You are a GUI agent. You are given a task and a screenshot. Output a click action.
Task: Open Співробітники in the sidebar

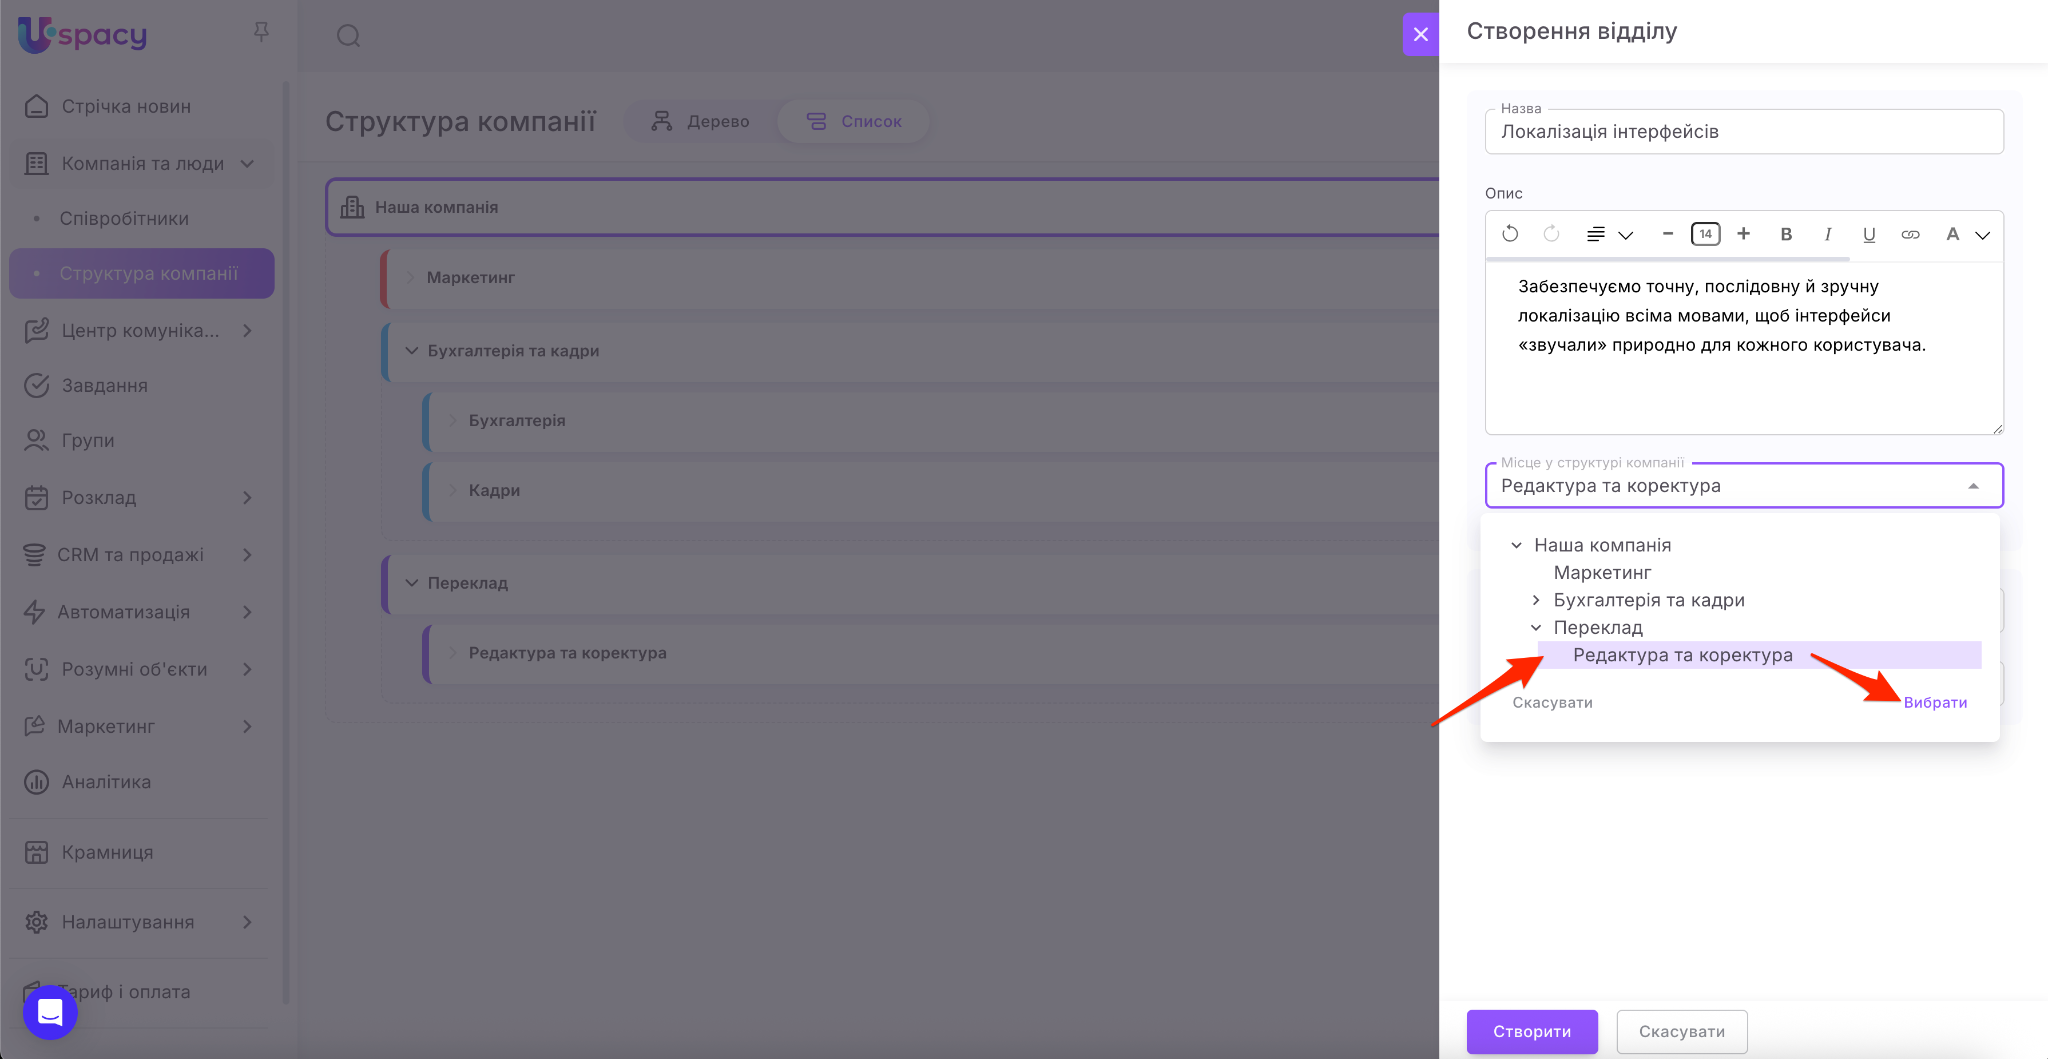click(124, 219)
